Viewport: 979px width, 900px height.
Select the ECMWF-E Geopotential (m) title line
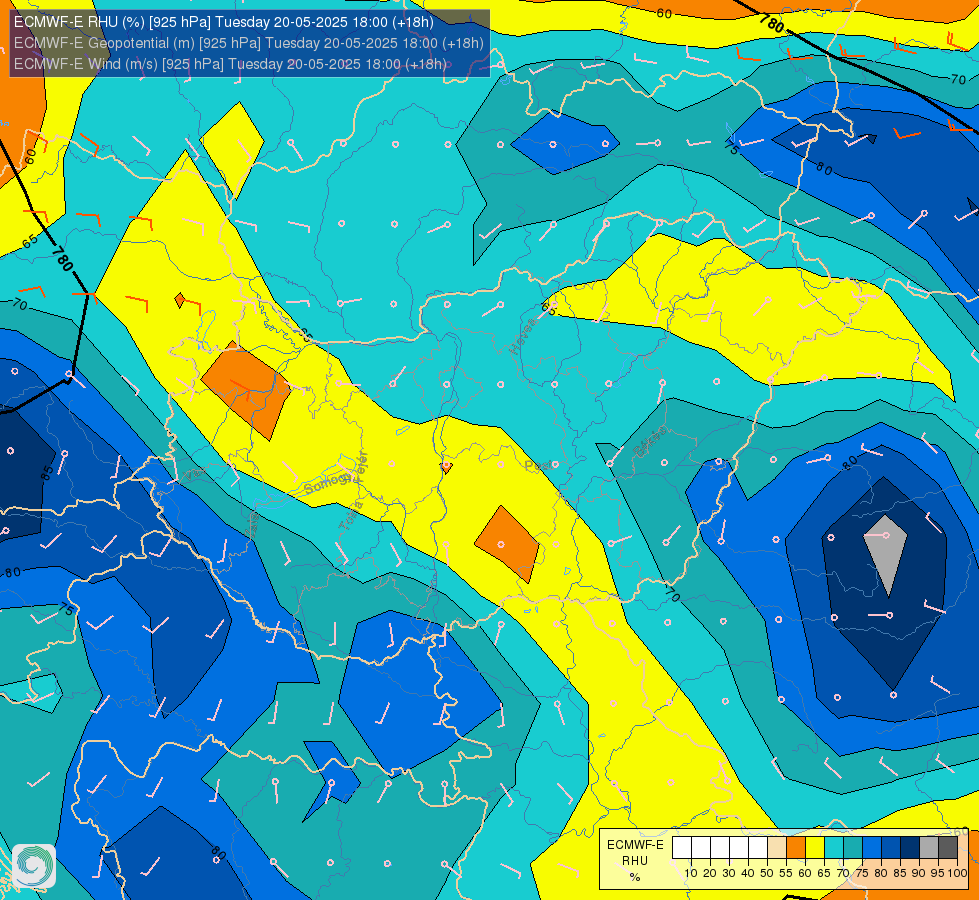pos(248,43)
